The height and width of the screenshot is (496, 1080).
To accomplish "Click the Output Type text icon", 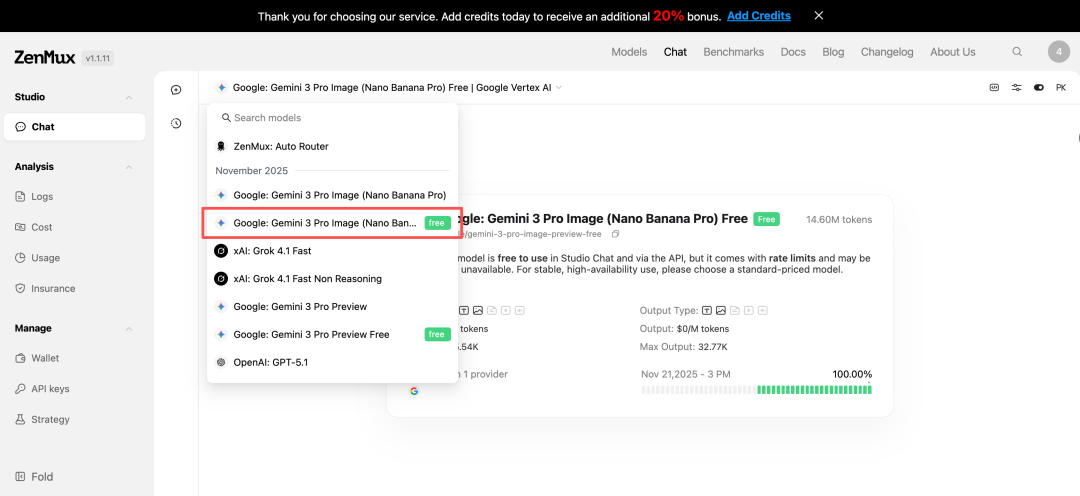I will pos(707,311).
